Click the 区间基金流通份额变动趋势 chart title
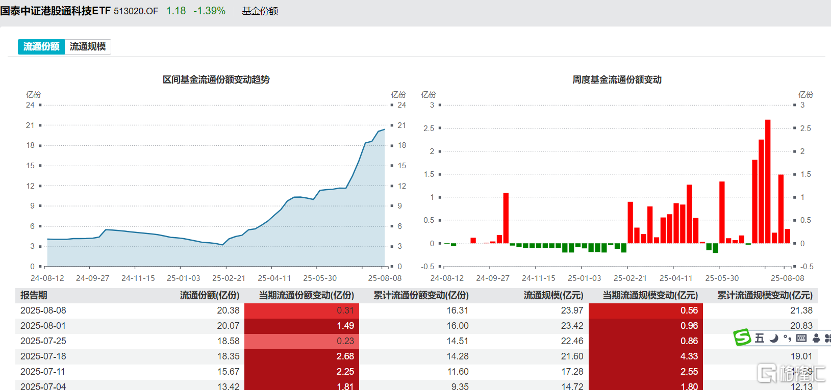The height and width of the screenshot is (390, 832). coord(216,80)
